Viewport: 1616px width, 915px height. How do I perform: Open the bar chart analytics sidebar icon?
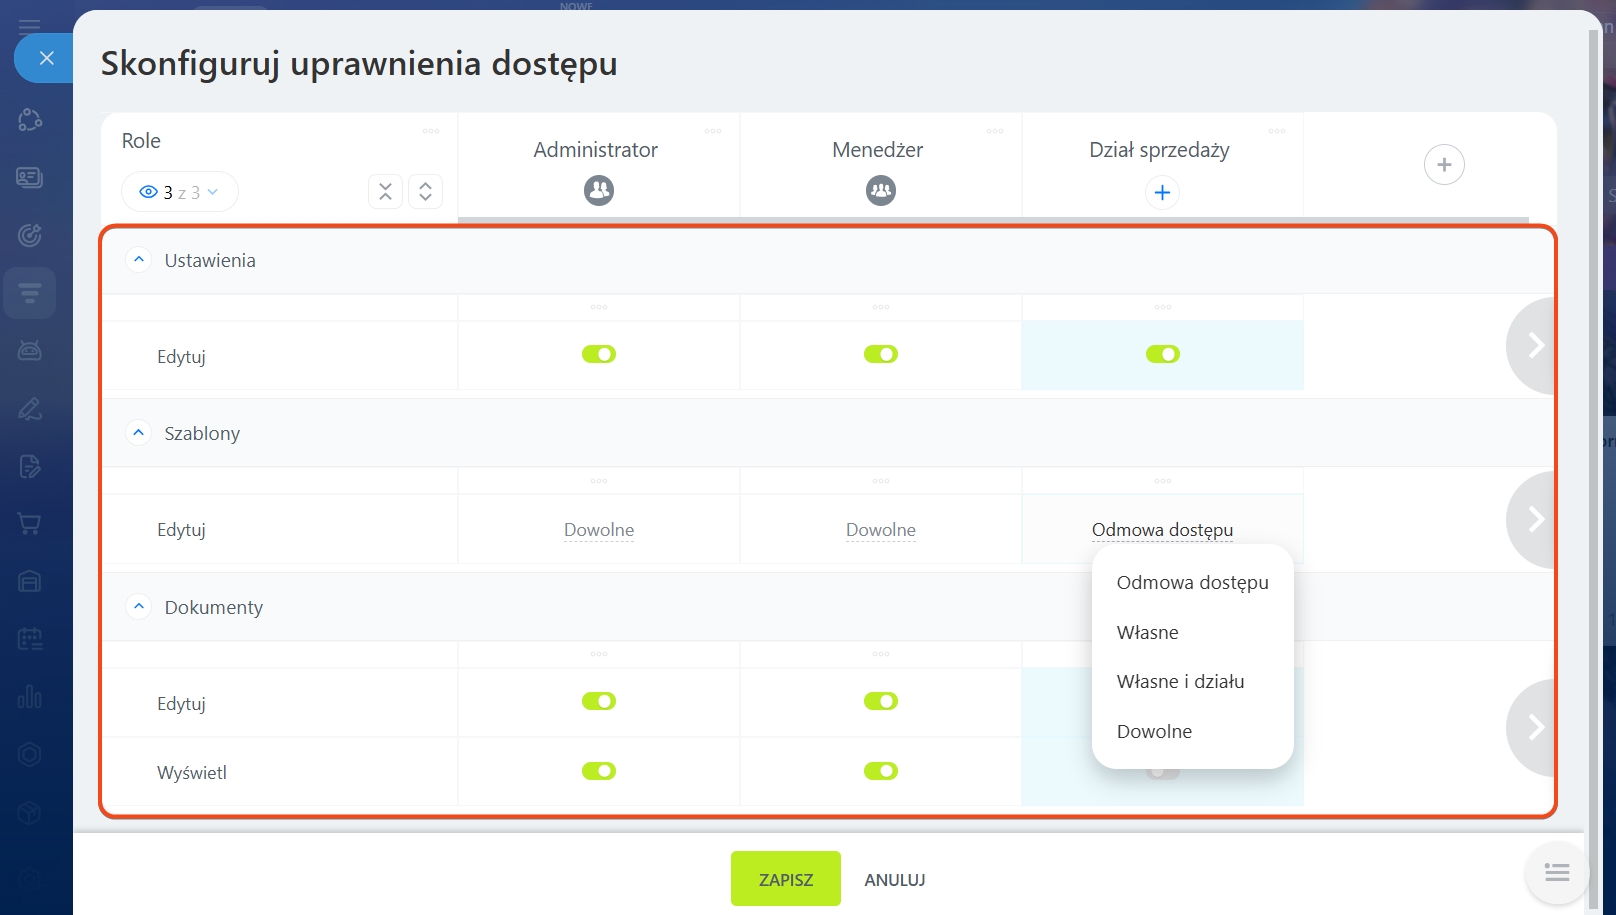click(29, 697)
